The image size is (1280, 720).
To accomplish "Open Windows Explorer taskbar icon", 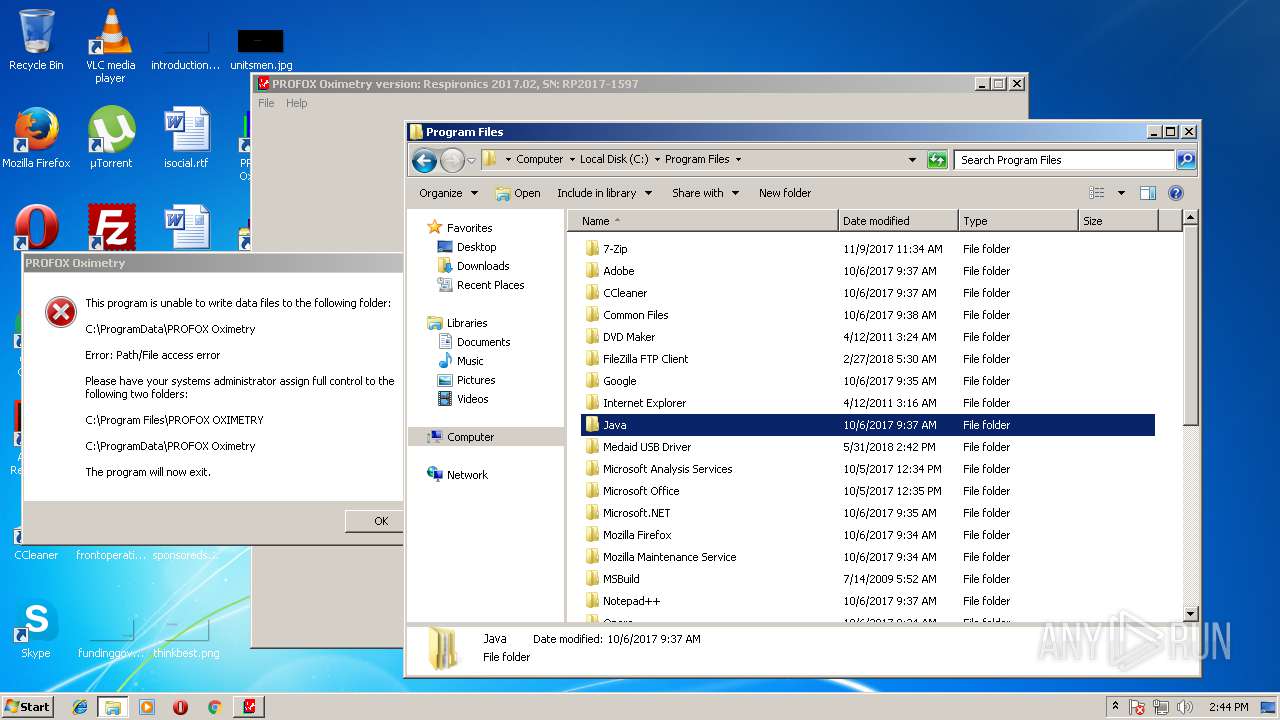I will point(112,707).
